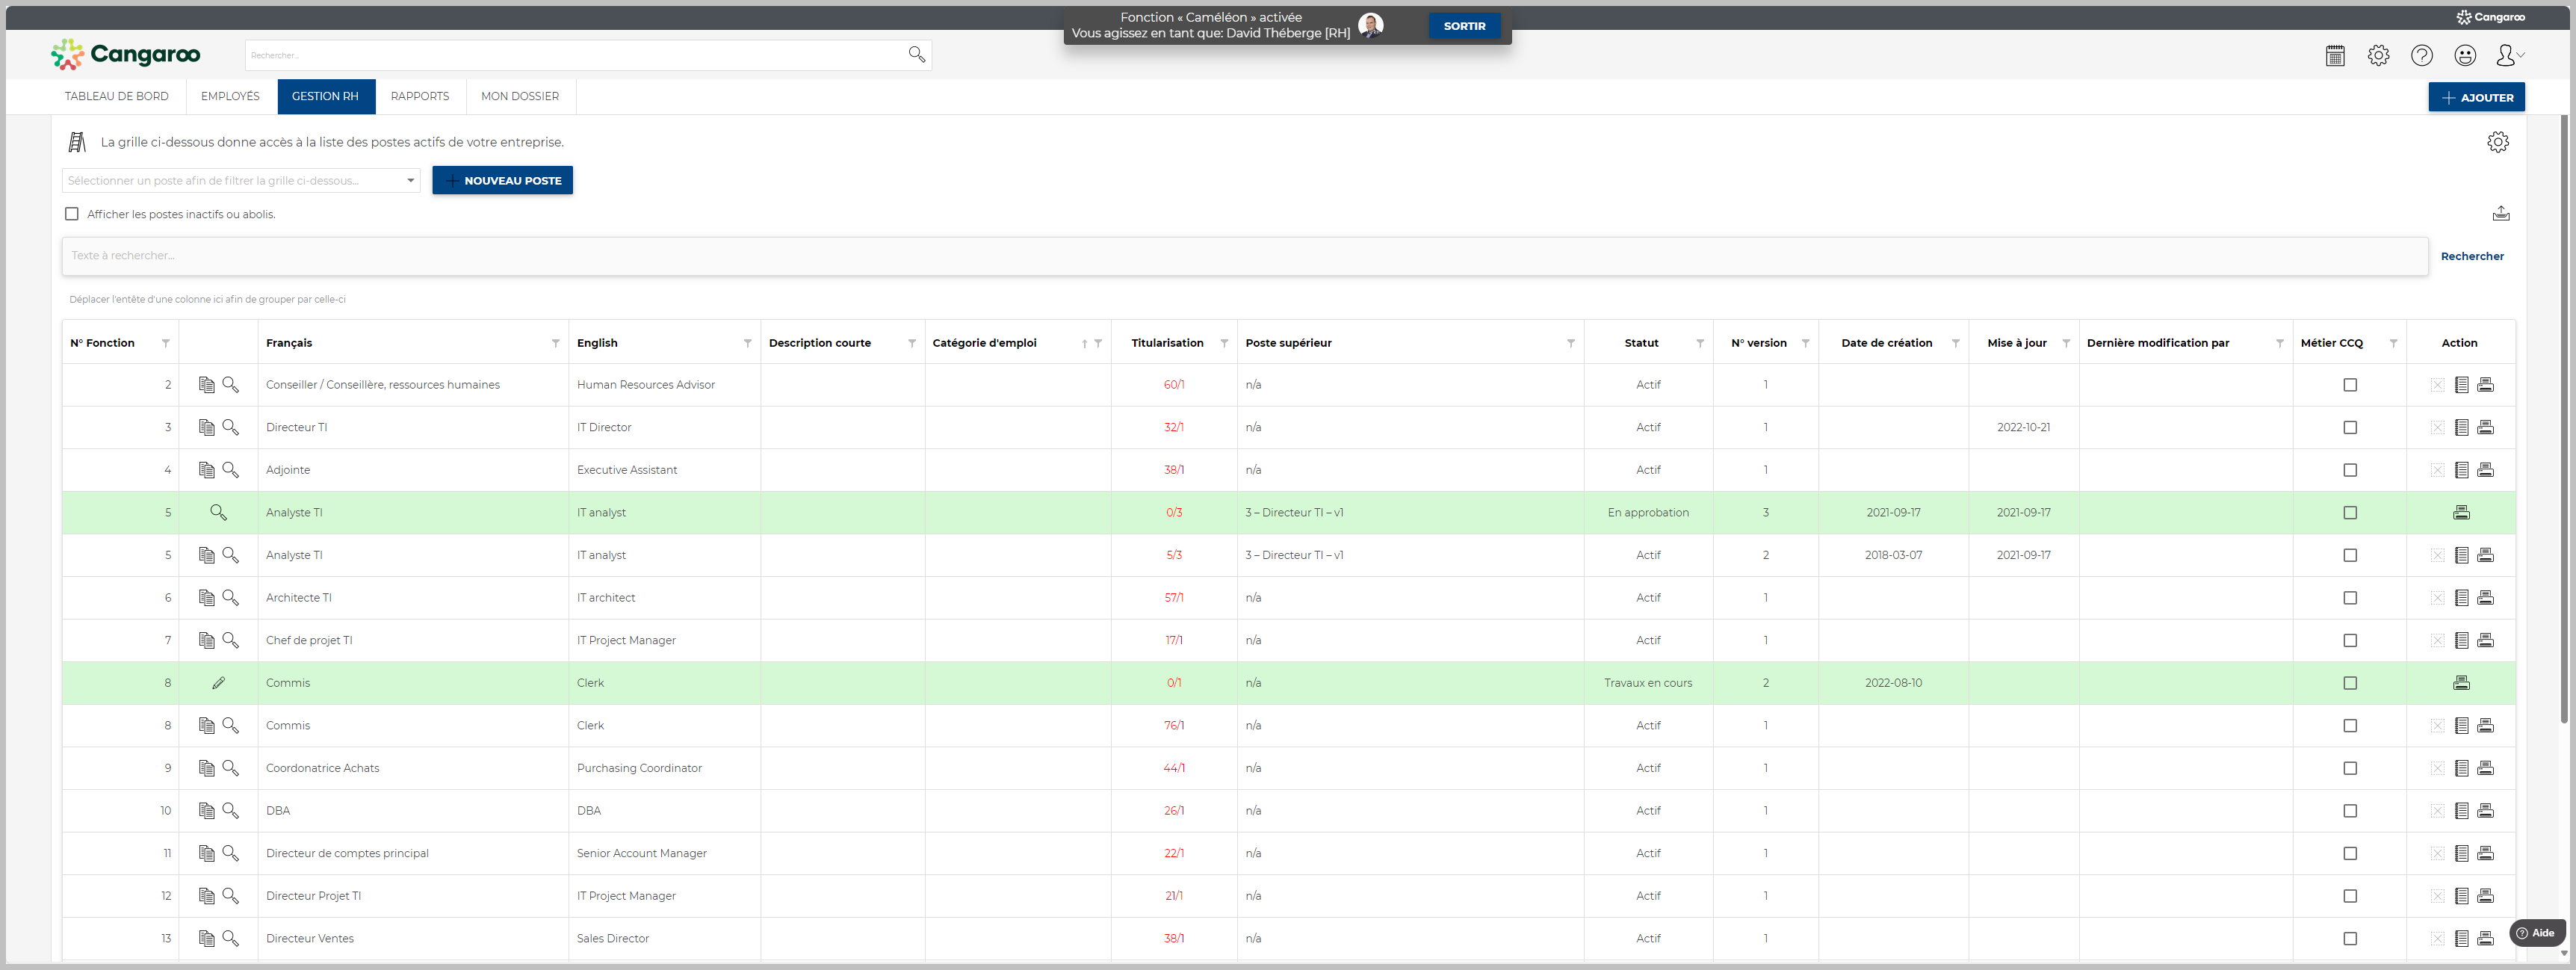2576x970 pixels.
Task: Open the RAPPORTS tab
Action: tap(419, 97)
